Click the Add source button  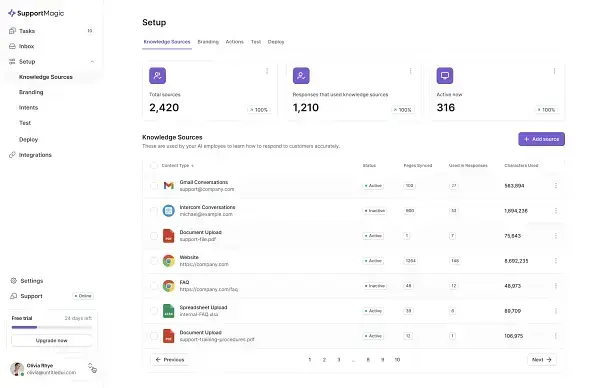tap(541, 139)
